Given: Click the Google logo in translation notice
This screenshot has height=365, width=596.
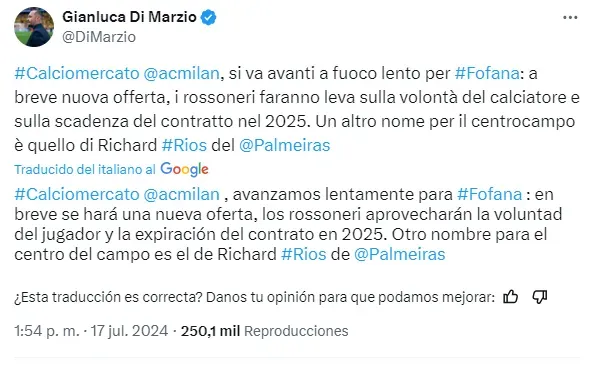Looking at the screenshot, I should click(x=184, y=169).
